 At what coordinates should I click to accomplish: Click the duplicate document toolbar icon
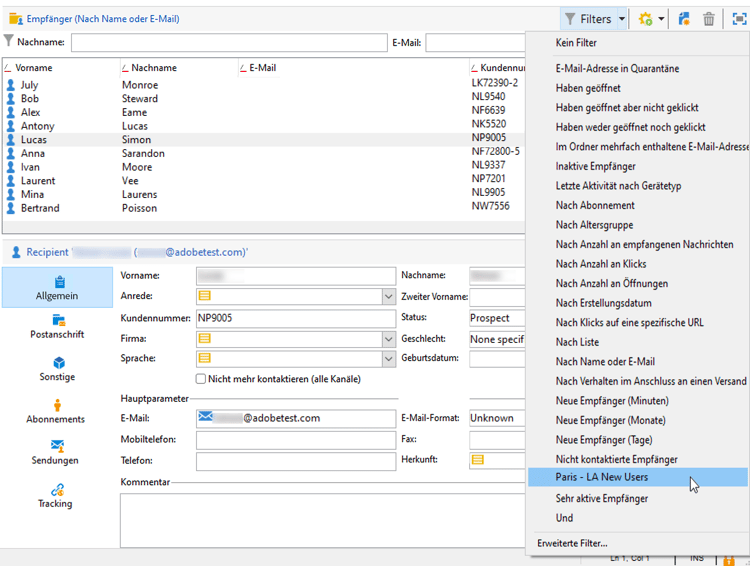coord(684,19)
